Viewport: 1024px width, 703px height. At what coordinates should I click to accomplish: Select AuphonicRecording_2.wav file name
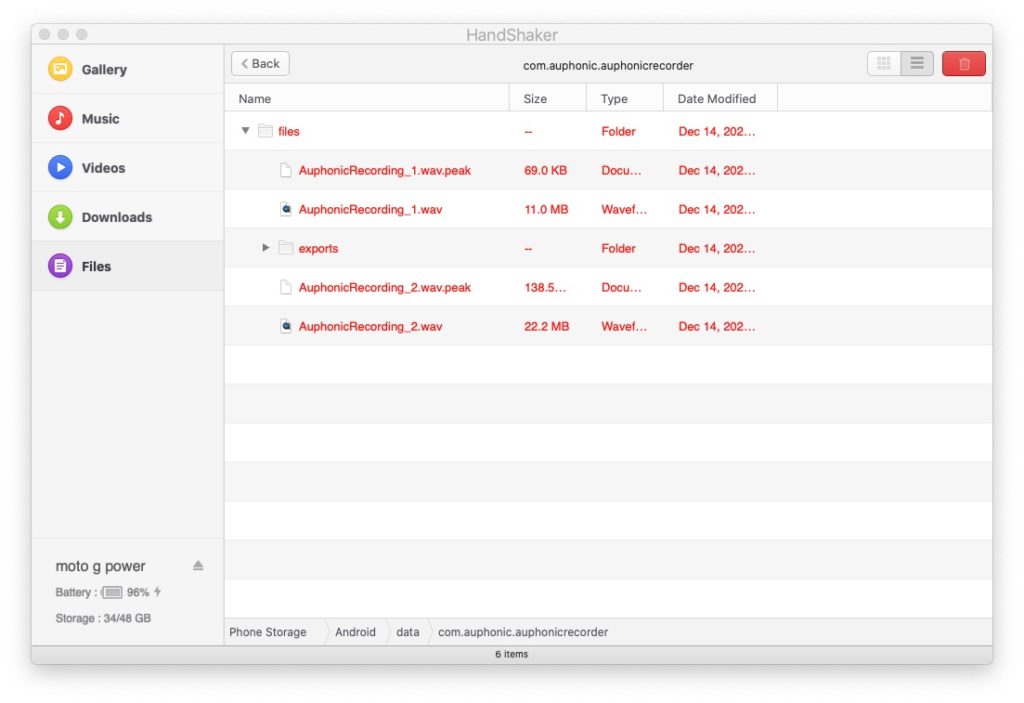[370, 327]
